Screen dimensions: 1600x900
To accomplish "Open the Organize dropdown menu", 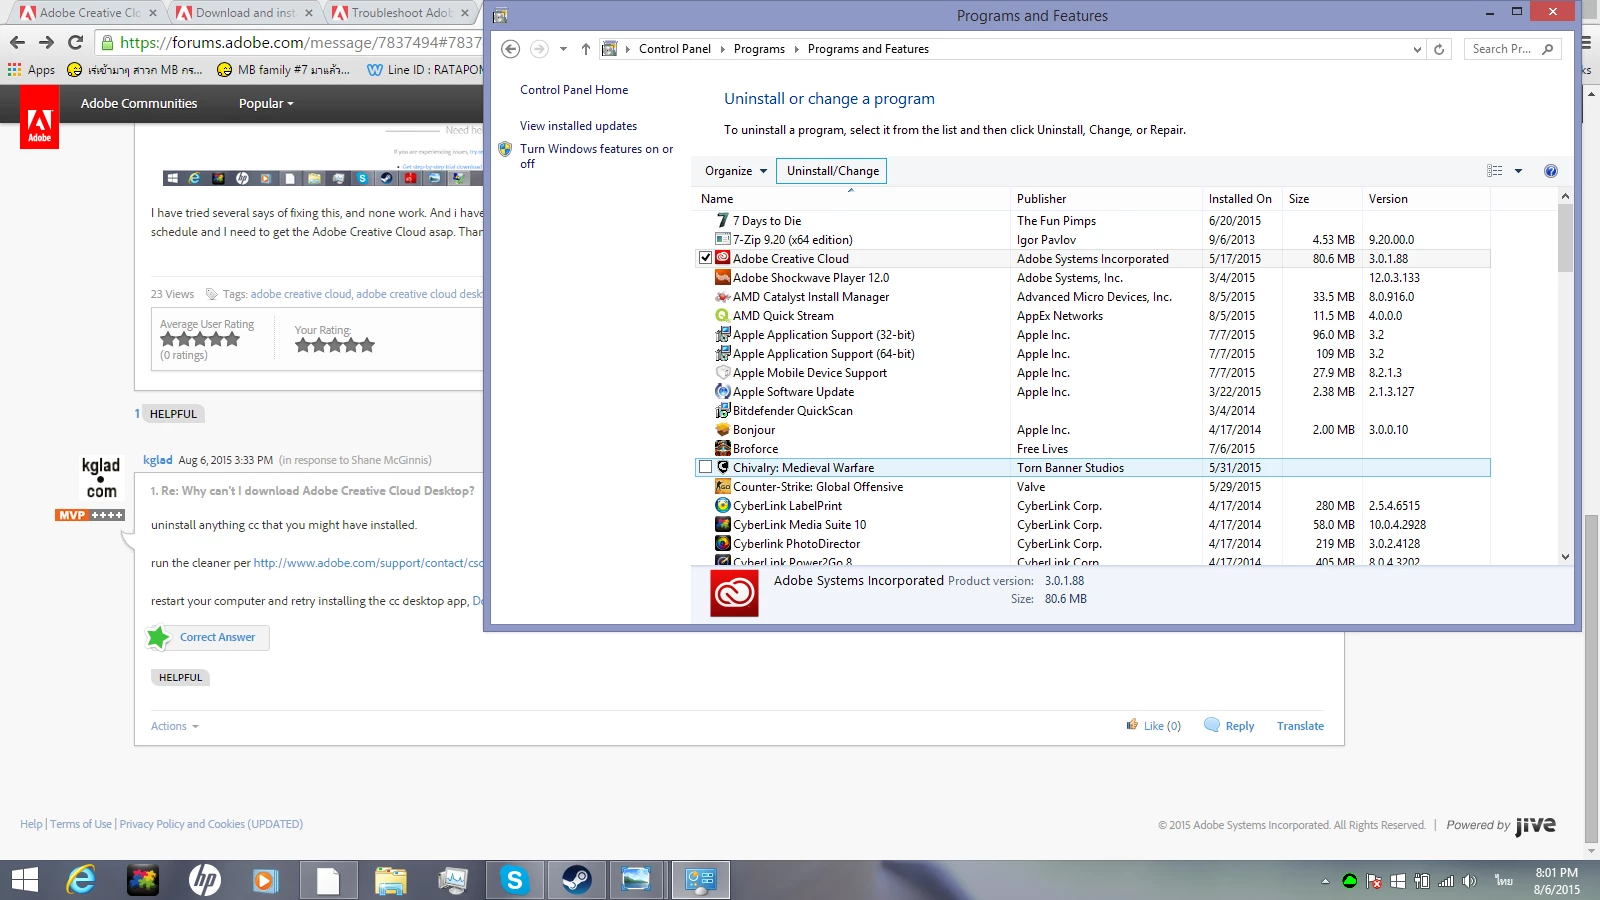I will pyautogui.click(x=736, y=171).
